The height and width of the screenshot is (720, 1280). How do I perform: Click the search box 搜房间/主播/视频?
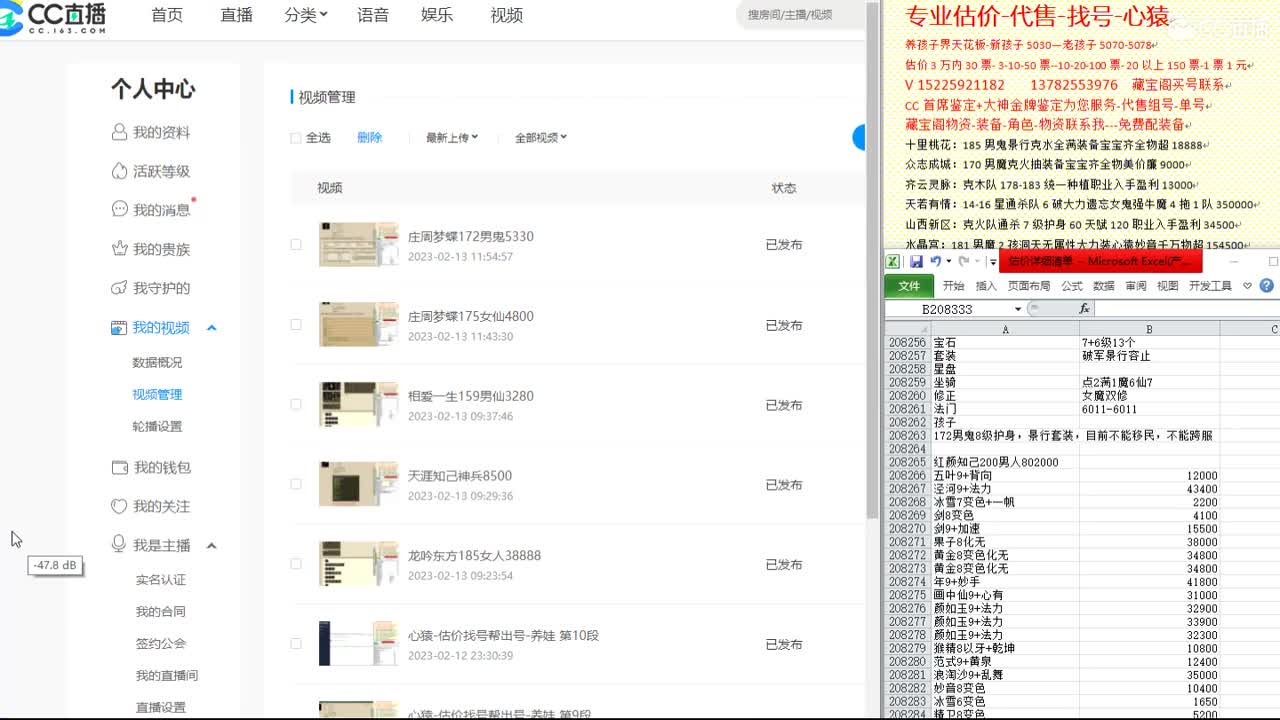[x=800, y=15]
